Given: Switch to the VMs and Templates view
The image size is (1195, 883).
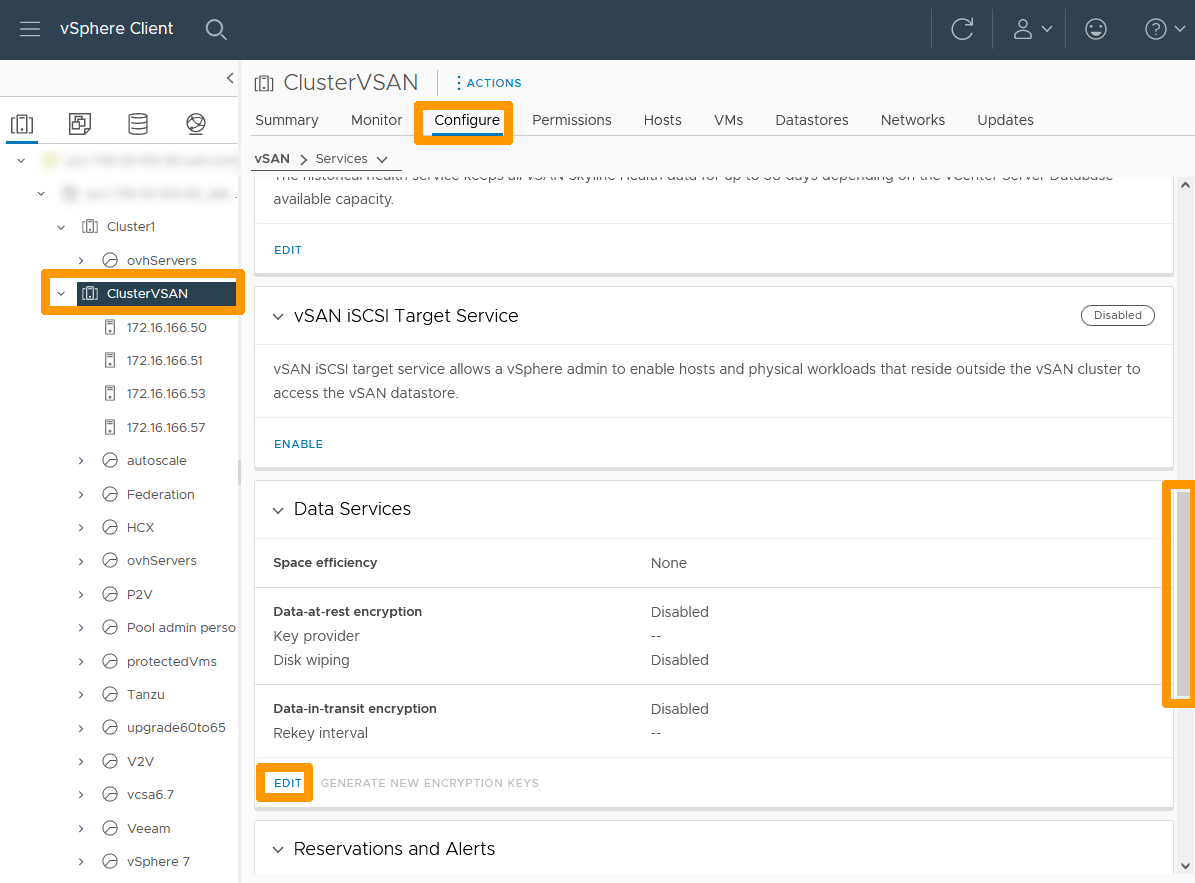Looking at the screenshot, I should pyautogui.click(x=79, y=122).
